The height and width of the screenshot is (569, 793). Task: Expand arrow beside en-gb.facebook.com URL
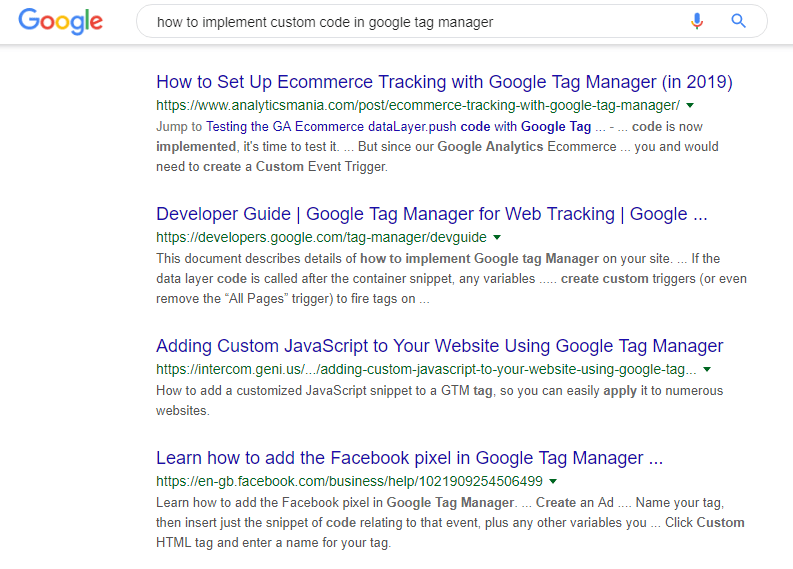553,481
